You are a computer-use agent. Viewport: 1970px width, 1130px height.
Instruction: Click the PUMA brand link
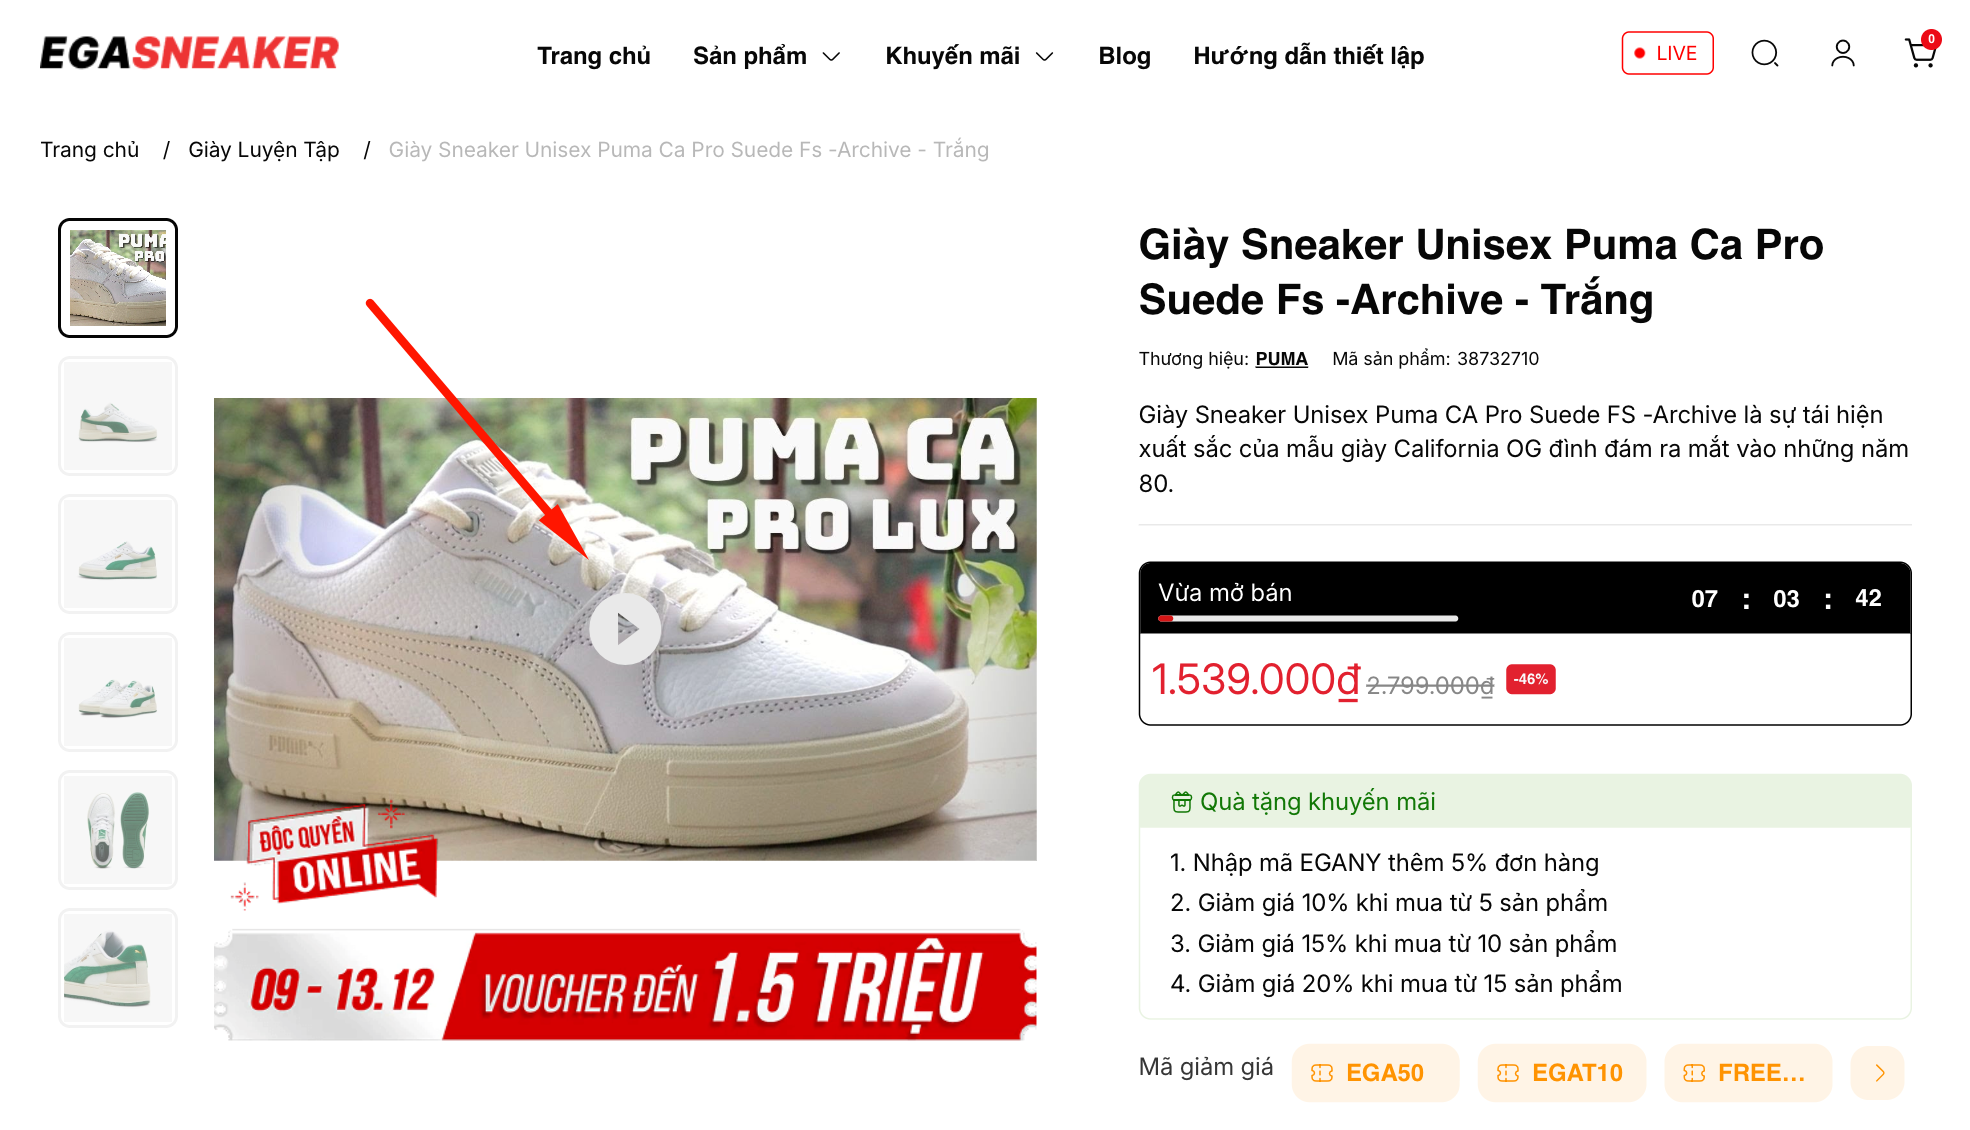tap(1281, 359)
